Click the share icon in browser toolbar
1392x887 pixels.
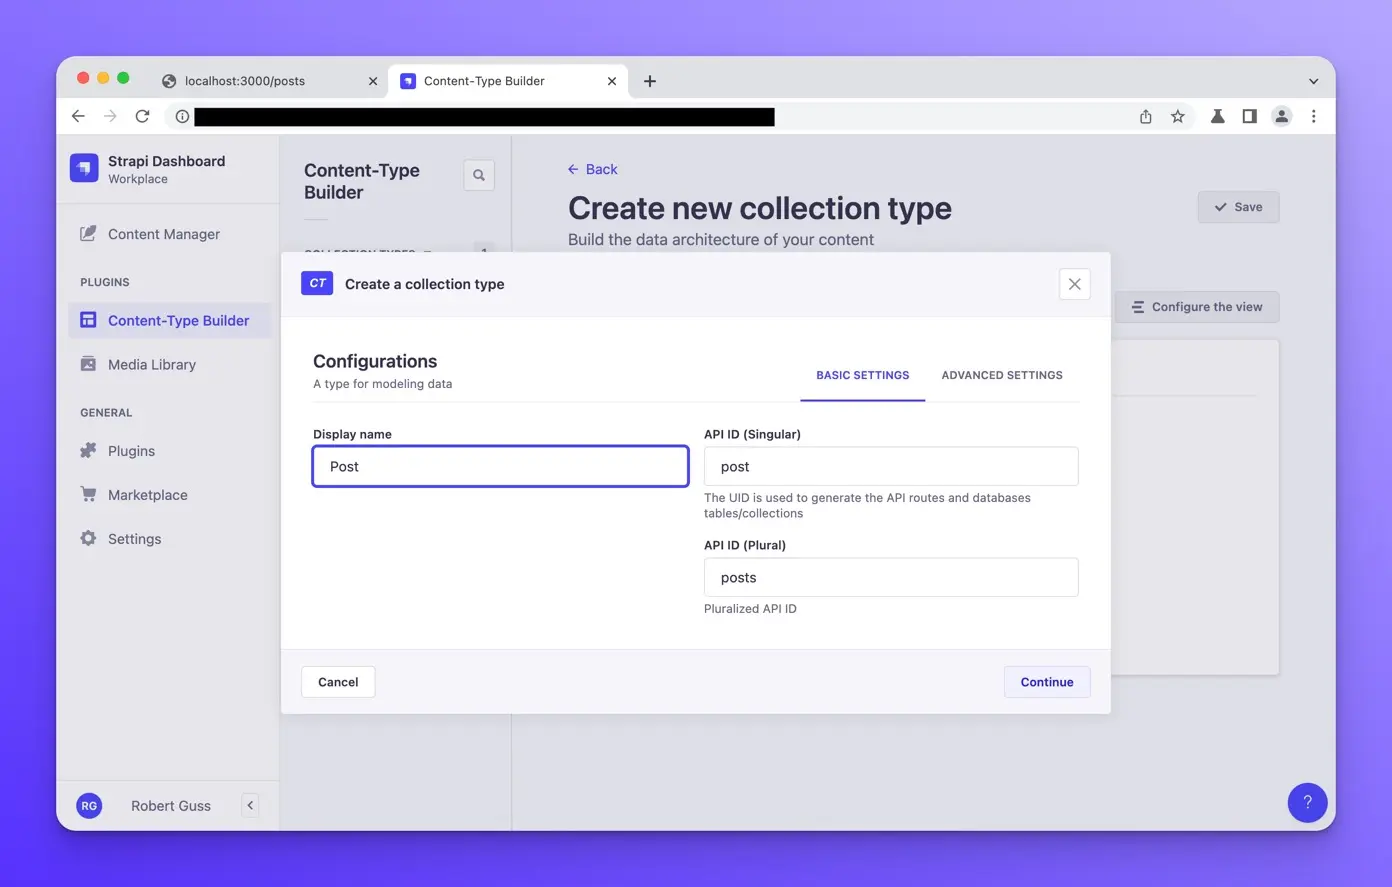(1146, 116)
